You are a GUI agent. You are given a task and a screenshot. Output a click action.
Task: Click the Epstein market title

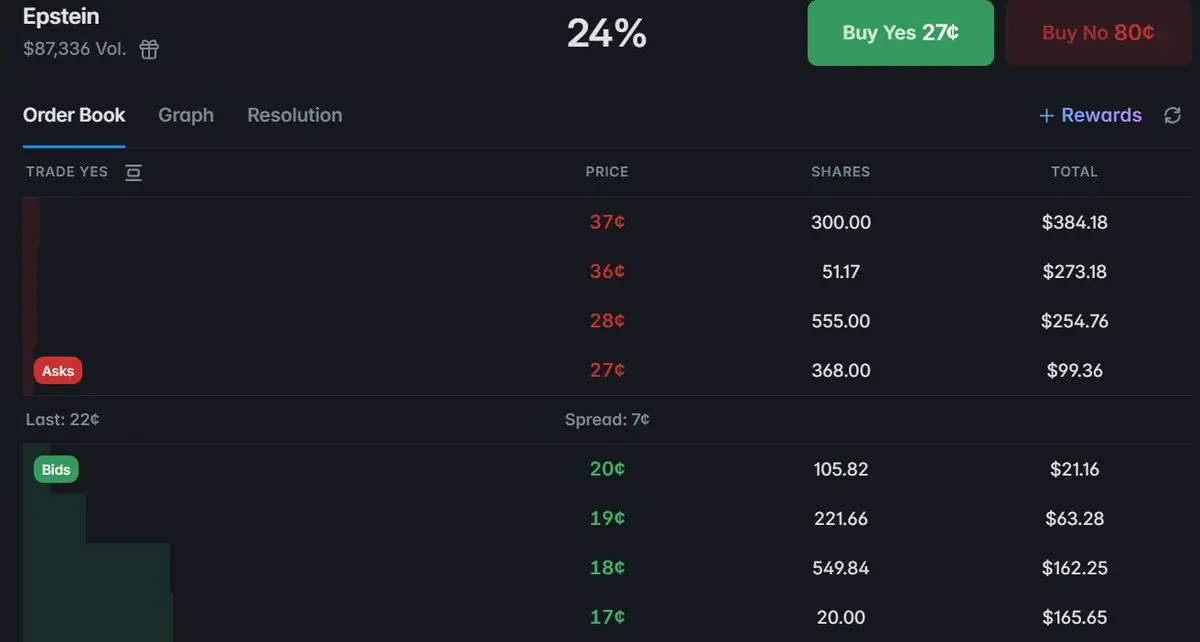[61, 17]
